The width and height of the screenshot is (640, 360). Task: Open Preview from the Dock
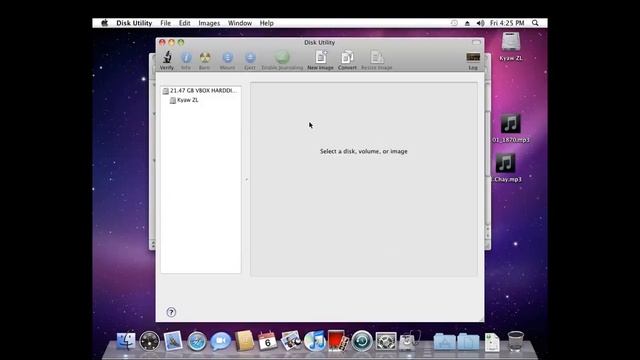click(x=291, y=341)
